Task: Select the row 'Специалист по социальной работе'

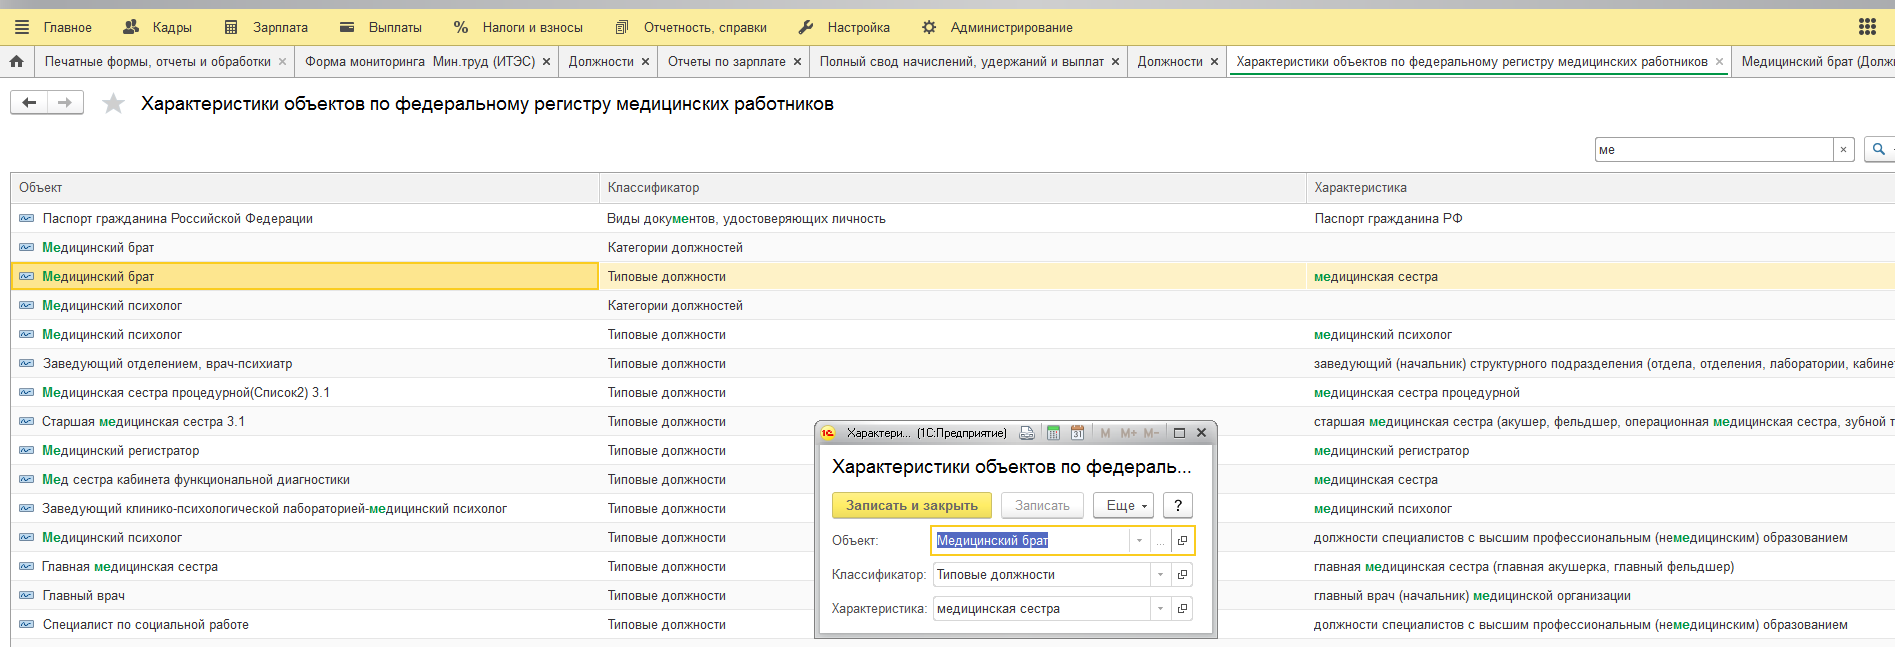Action: tap(952, 625)
